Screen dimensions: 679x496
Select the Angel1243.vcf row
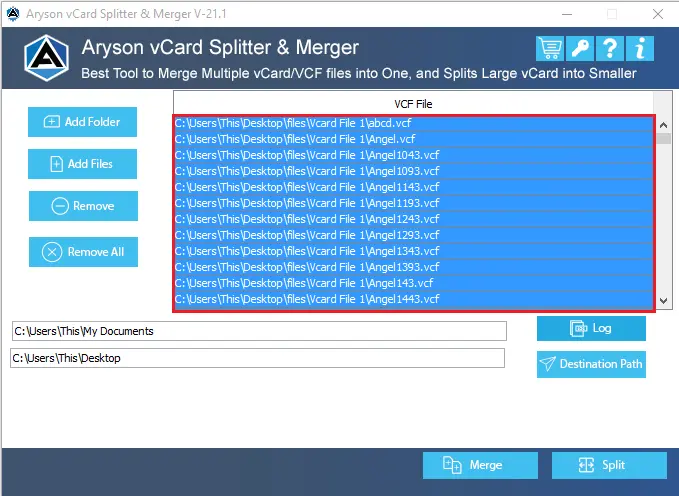pos(414,219)
